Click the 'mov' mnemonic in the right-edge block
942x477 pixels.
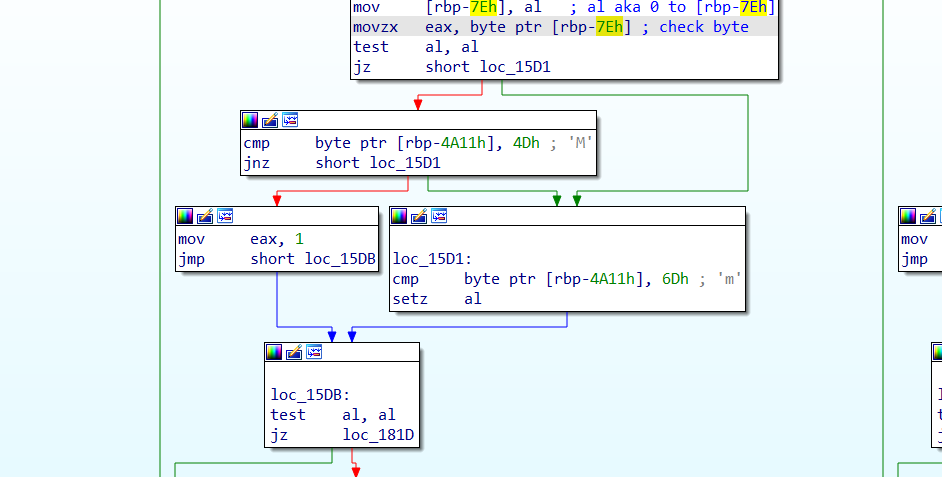914,239
